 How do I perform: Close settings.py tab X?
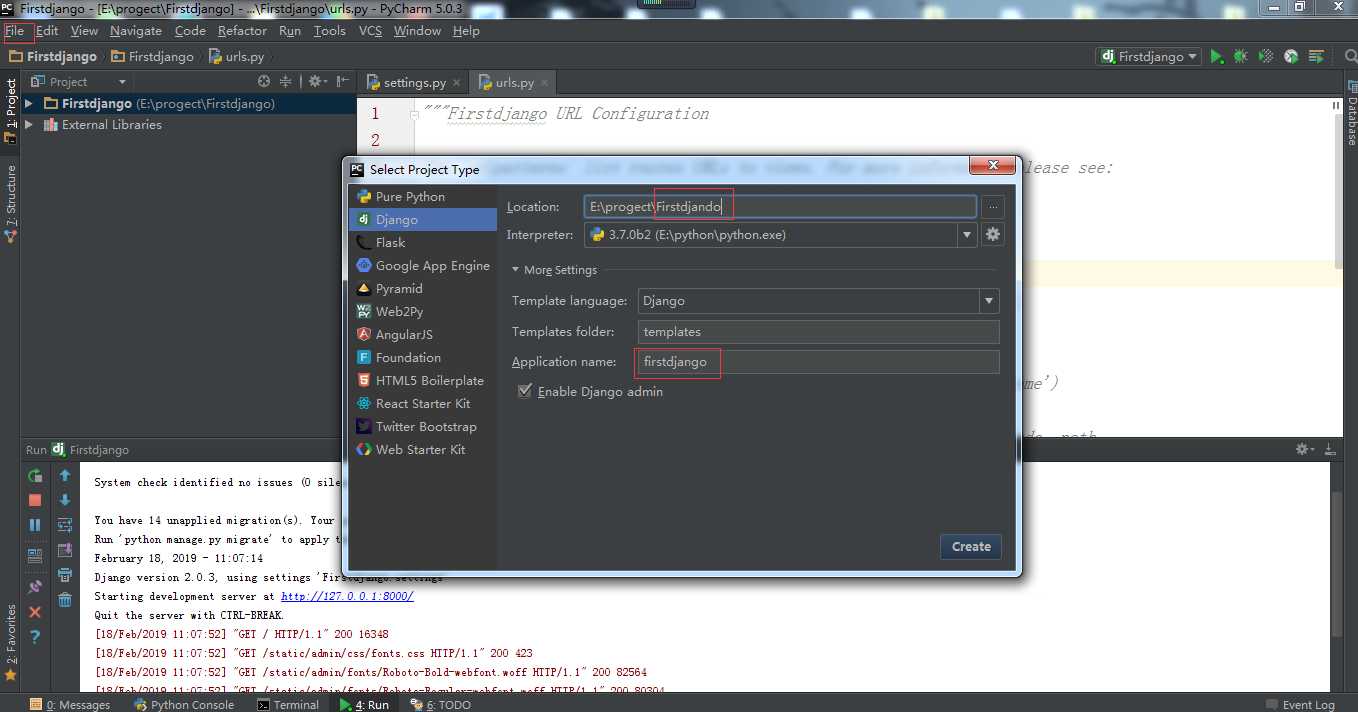click(456, 83)
